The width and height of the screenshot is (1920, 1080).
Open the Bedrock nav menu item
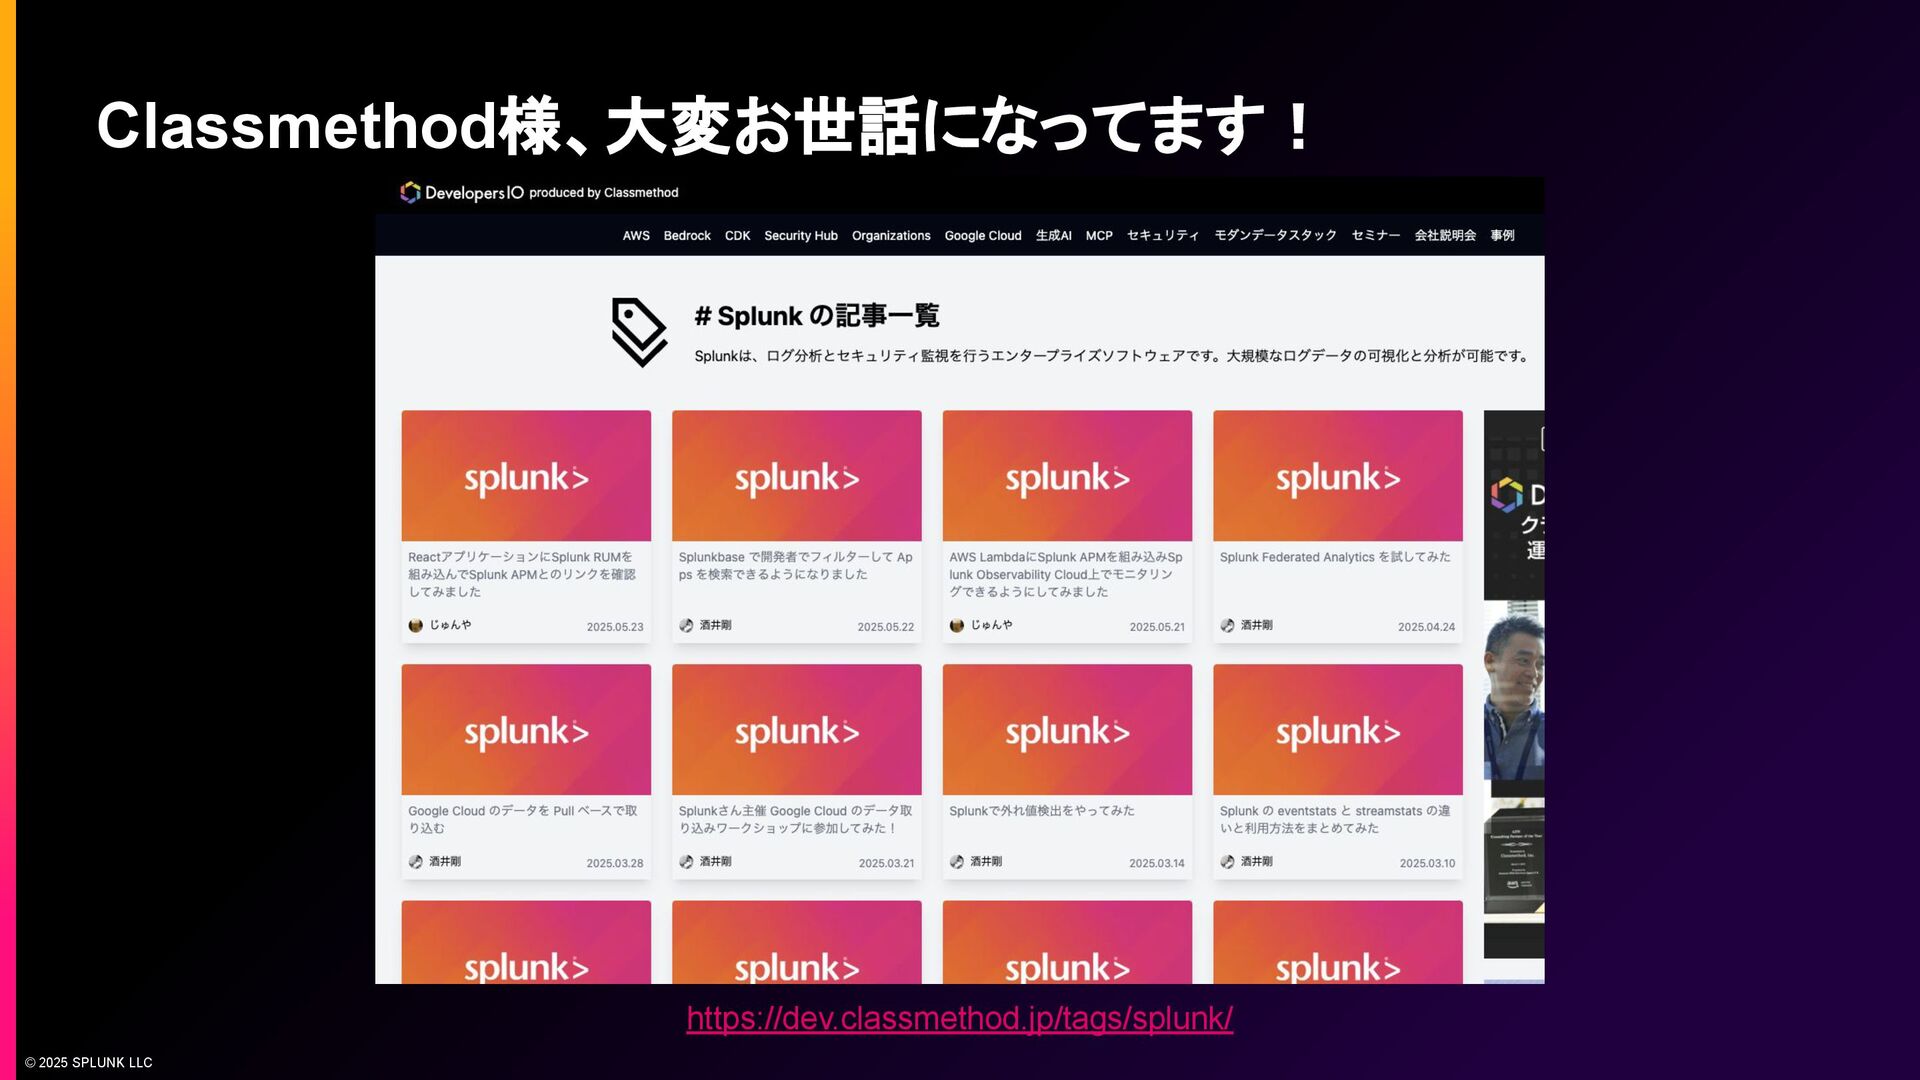pyautogui.click(x=687, y=236)
